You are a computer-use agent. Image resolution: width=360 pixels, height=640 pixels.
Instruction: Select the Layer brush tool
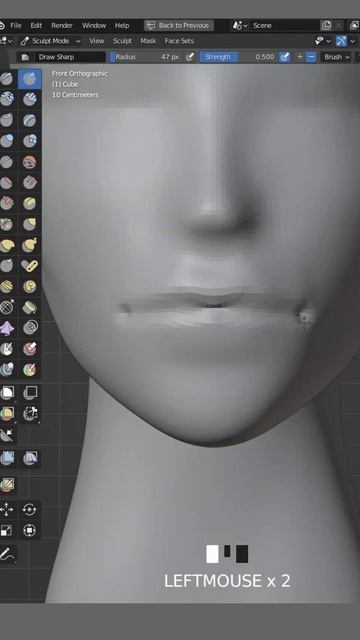[x=29, y=120]
